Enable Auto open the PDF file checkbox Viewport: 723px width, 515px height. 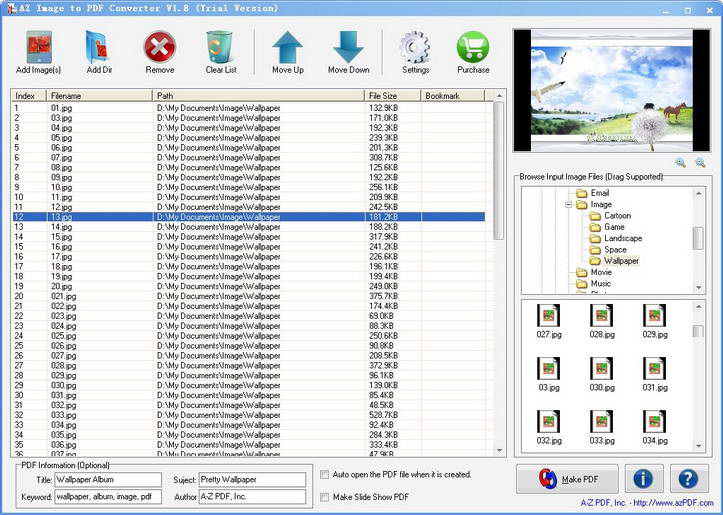coord(325,474)
